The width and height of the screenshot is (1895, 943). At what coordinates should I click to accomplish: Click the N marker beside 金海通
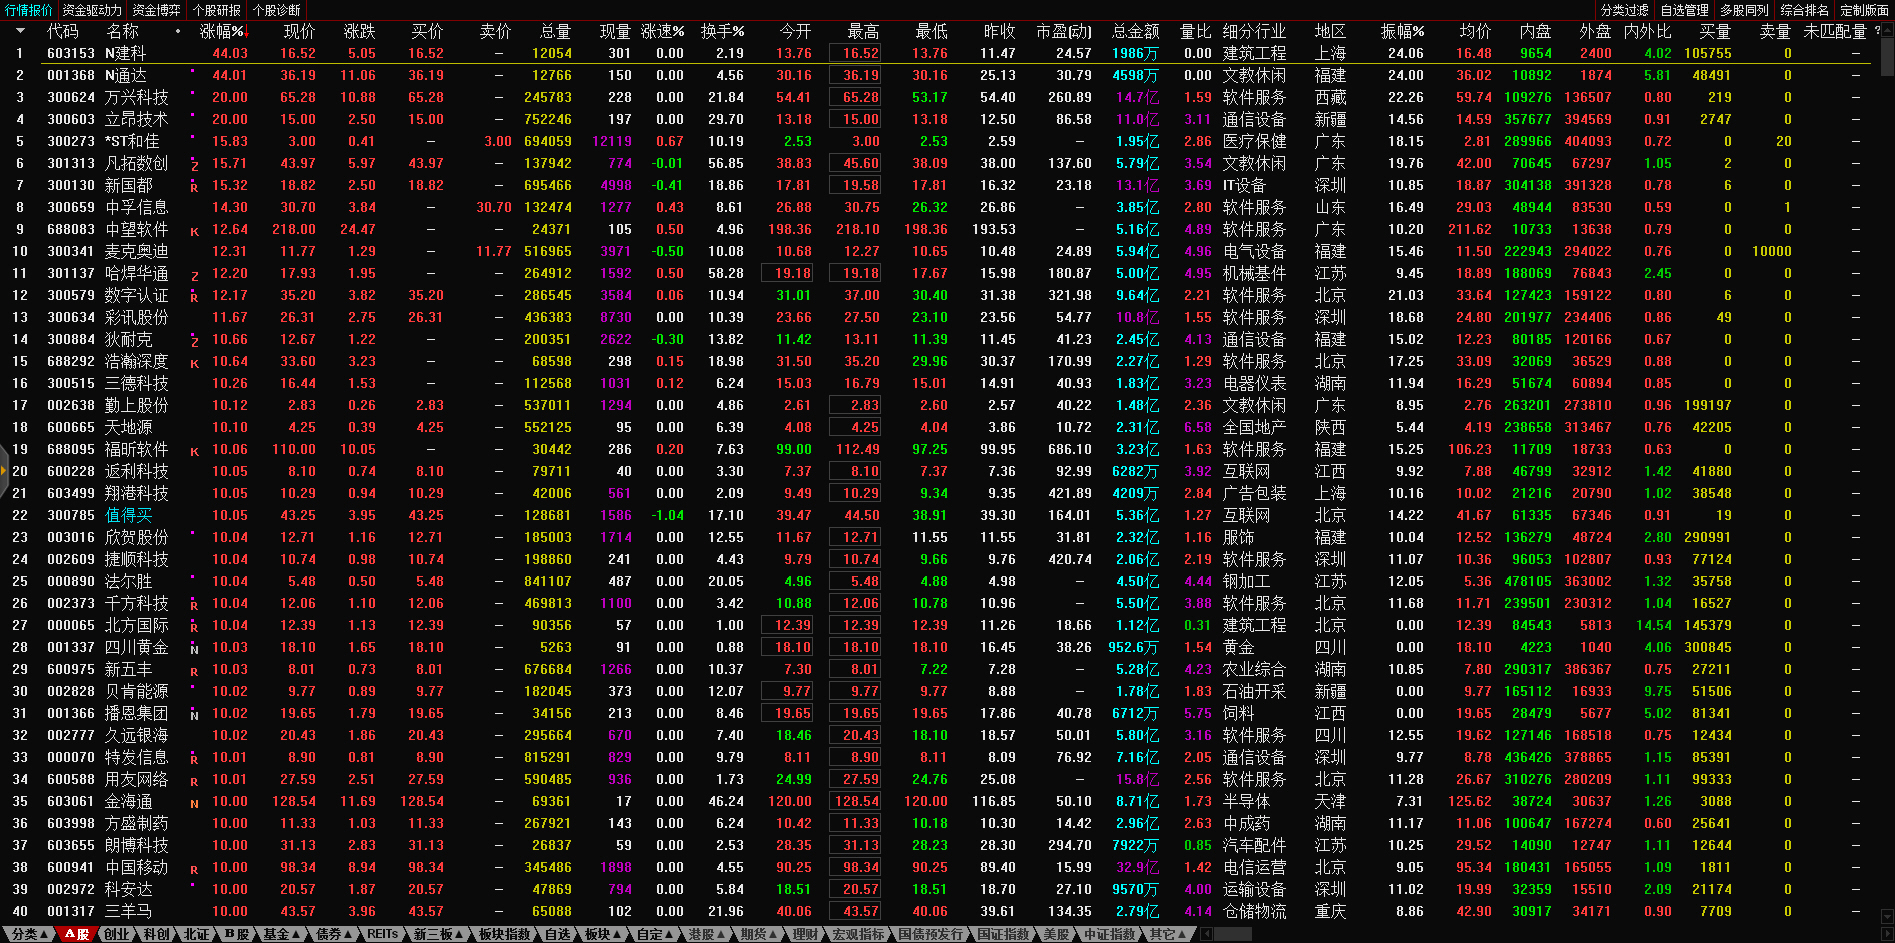(x=194, y=803)
